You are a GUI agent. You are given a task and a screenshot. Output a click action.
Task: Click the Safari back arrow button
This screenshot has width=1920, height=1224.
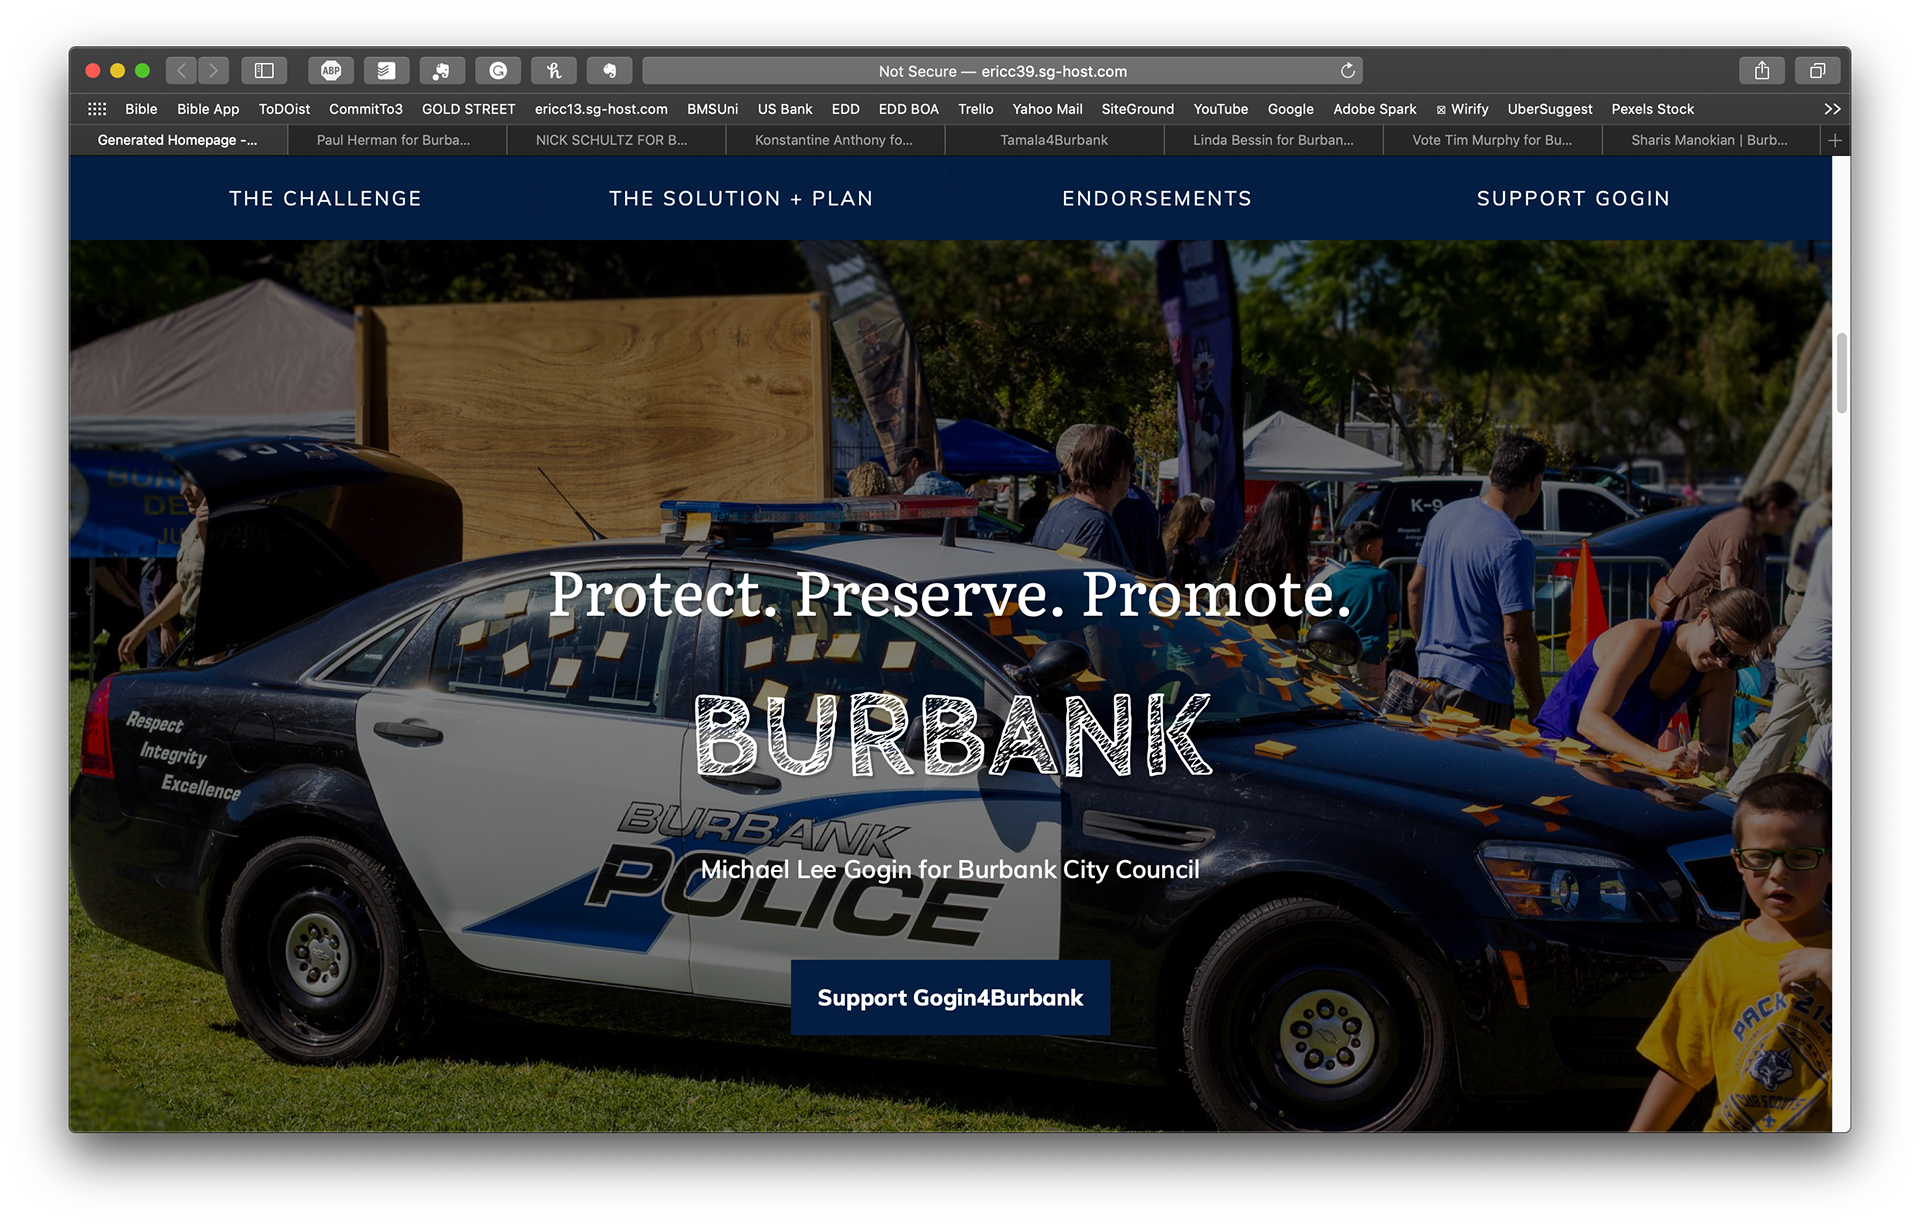(181, 71)
